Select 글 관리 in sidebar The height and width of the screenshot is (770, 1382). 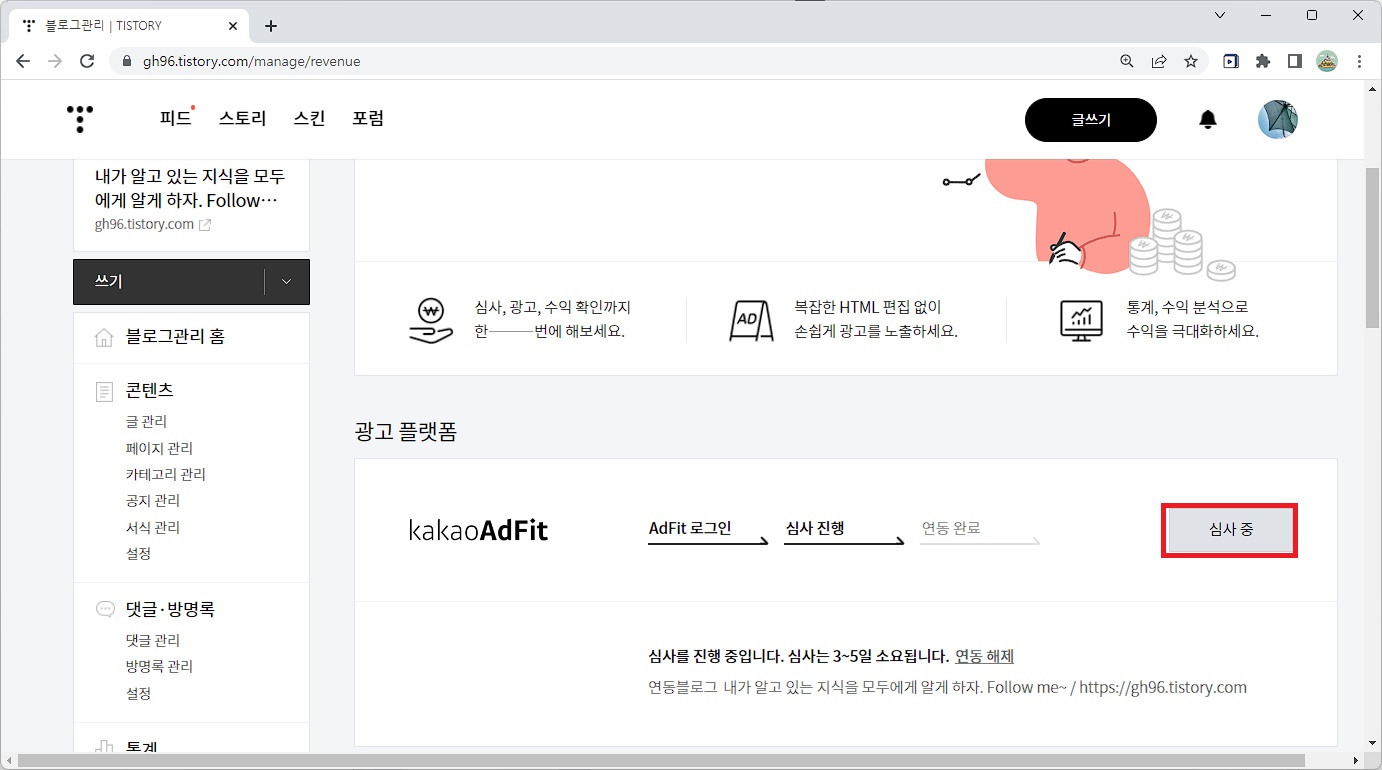146,422
